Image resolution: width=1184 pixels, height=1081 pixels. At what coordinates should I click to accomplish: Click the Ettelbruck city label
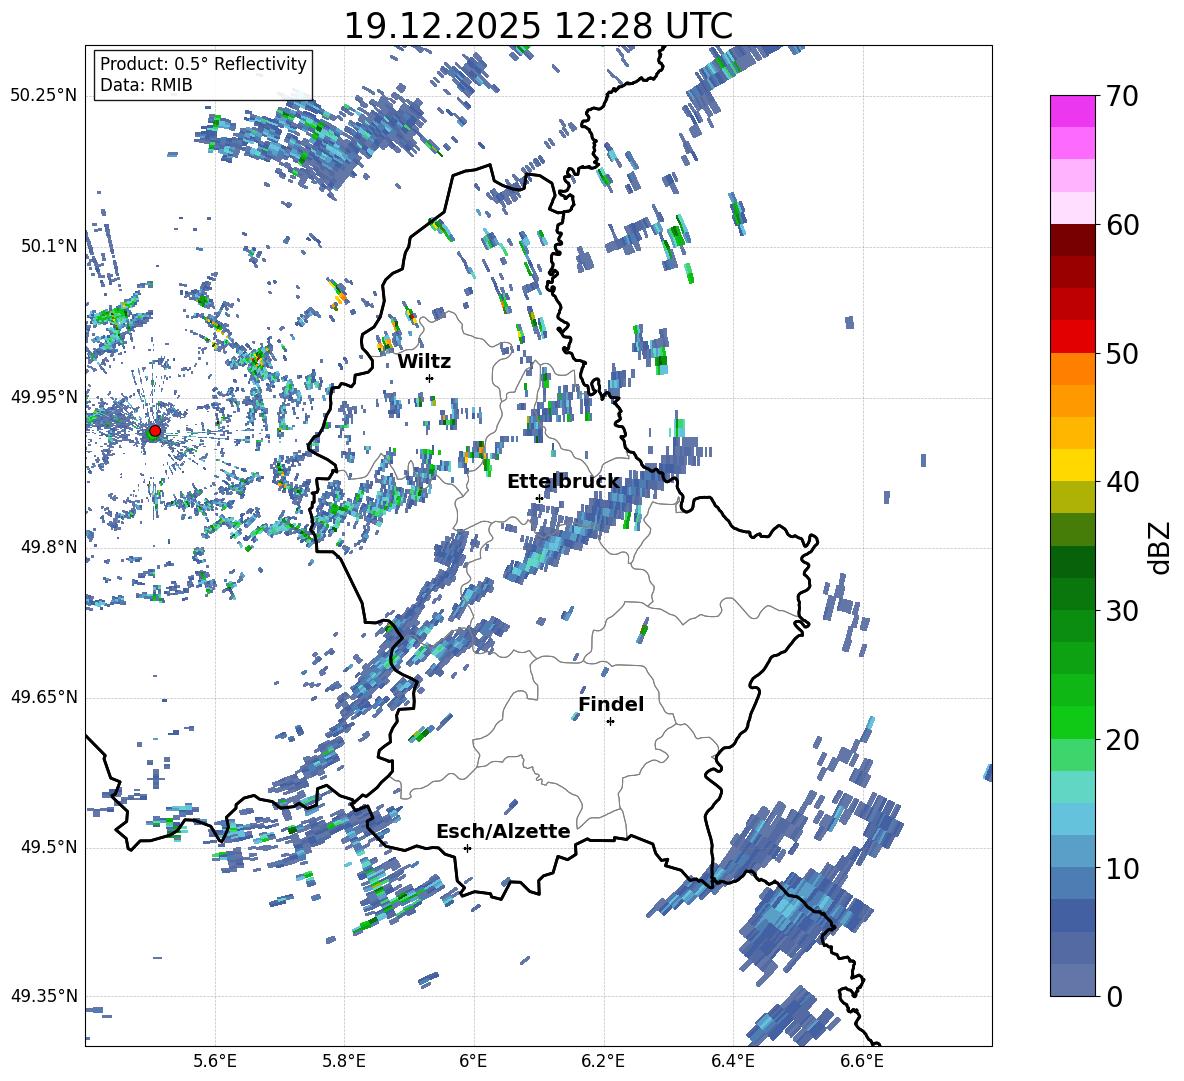(563, 482)
